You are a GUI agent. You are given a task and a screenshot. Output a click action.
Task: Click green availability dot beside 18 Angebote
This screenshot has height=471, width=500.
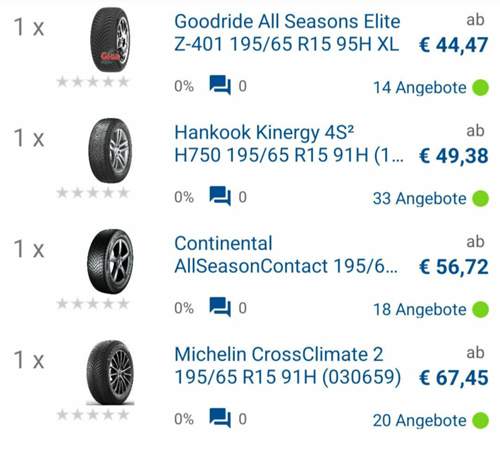pyautogui.click(x=480, y=309)
